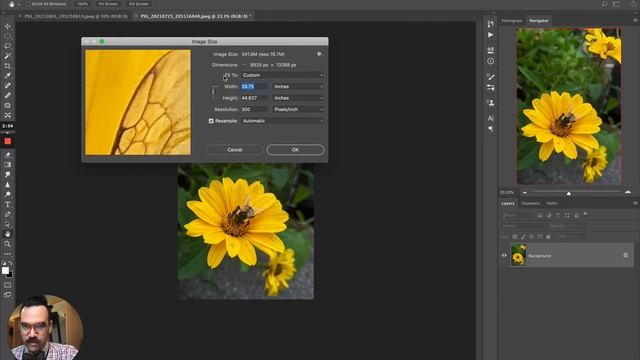This screenshot has height=360, width=640.
Task: Toggle Quick Mask mode icon
Action: [7, 285]
